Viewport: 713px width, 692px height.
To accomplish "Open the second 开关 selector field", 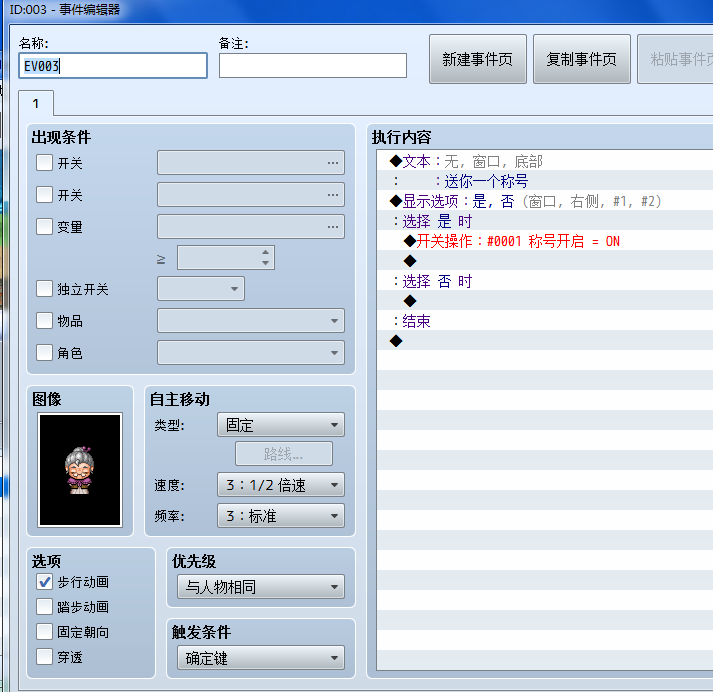I will click(x=251, y=195).
